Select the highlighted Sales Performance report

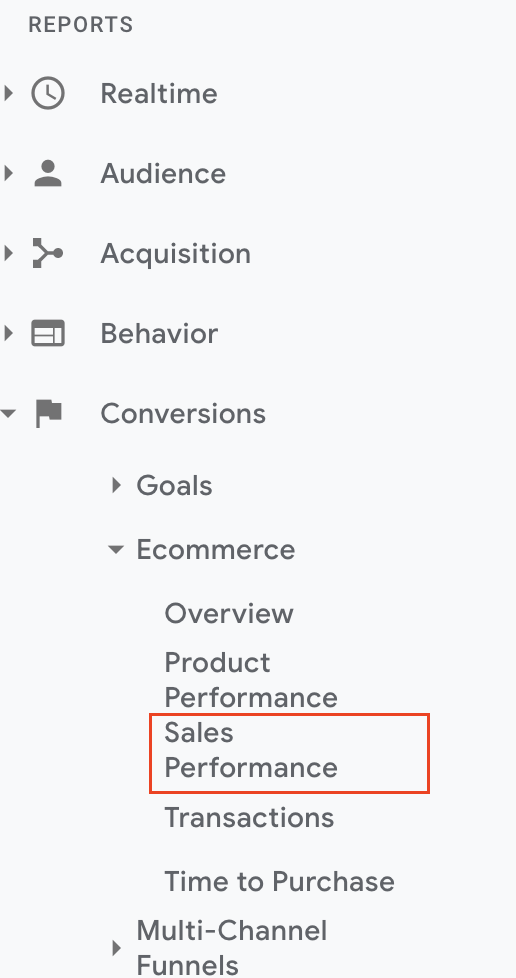point(290,753)
